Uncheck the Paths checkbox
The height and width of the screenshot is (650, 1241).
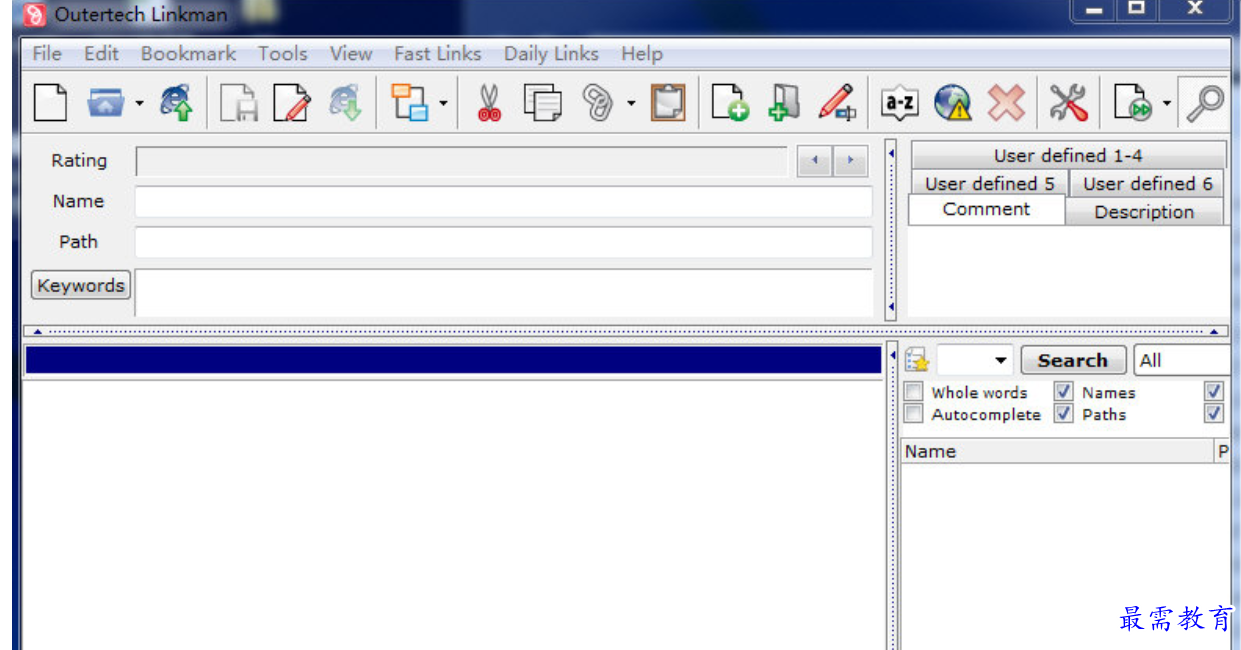[1064, 413]
